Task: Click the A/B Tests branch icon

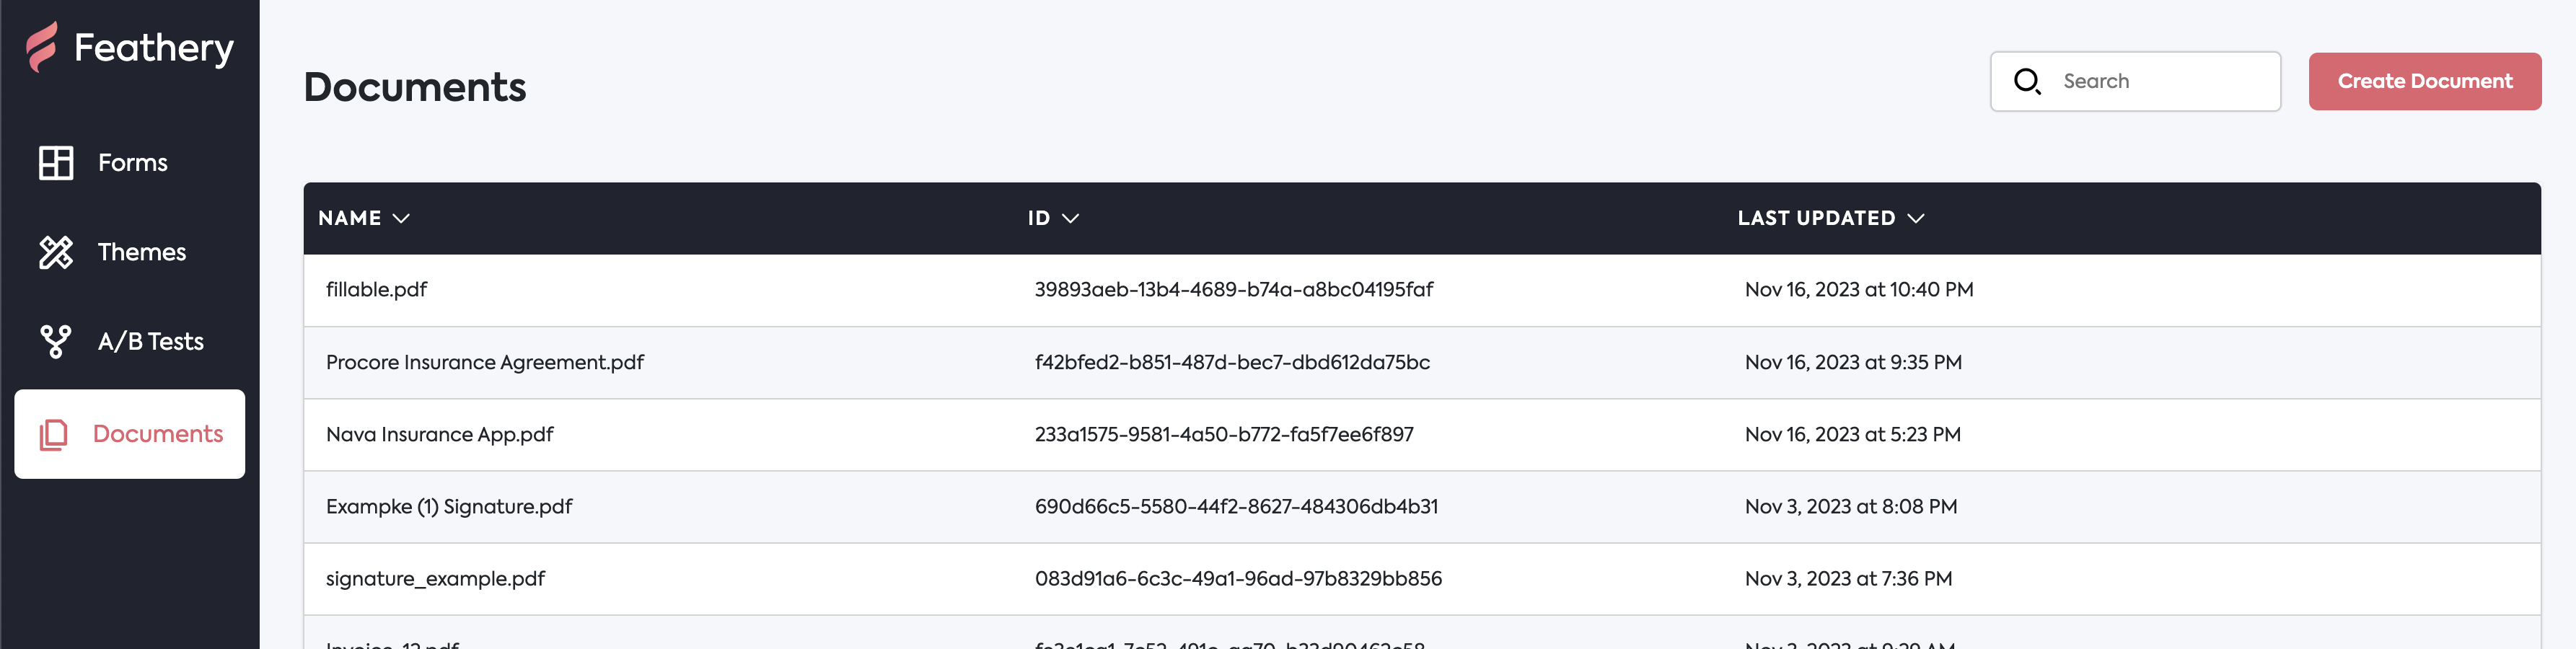Action: [x=56, y=341]
